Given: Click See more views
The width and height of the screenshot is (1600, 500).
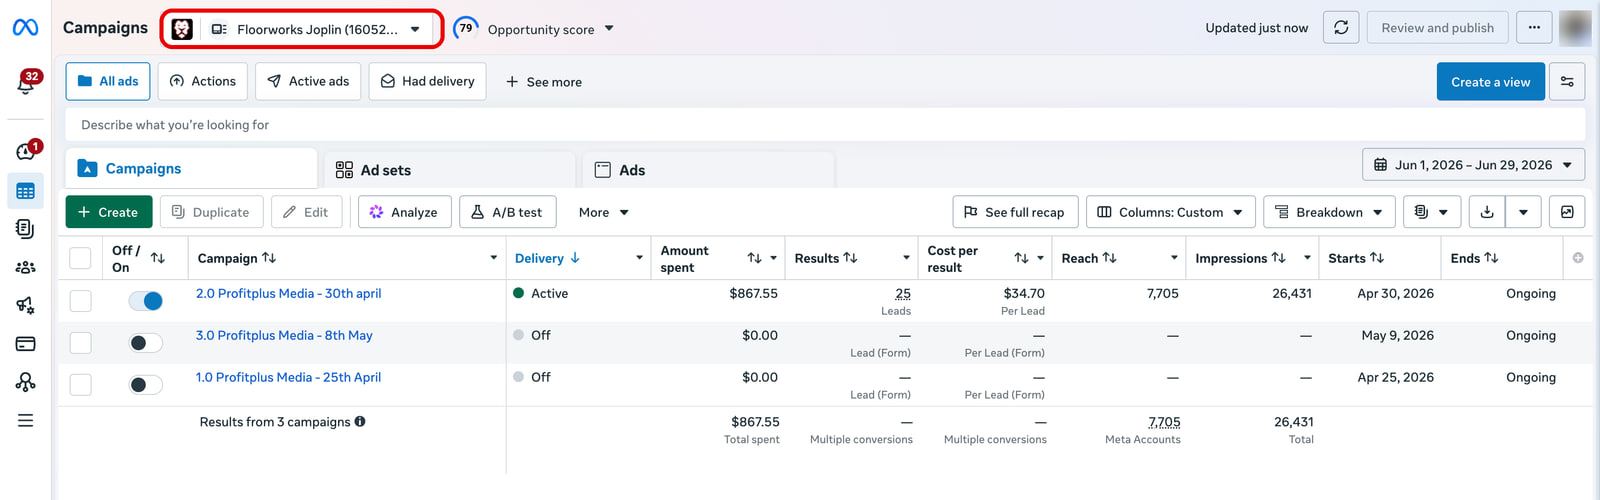Looking at the screenshot, I should (x=543, y=82).
